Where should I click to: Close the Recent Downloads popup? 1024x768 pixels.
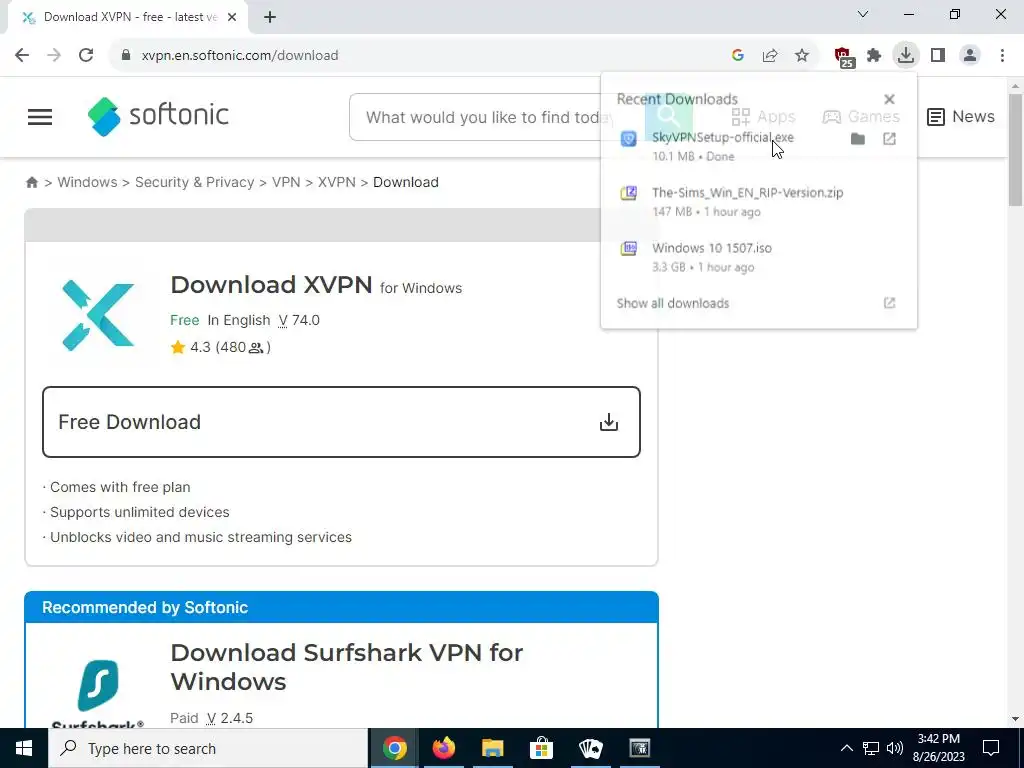pyautogui.click(x=889, y=99)
